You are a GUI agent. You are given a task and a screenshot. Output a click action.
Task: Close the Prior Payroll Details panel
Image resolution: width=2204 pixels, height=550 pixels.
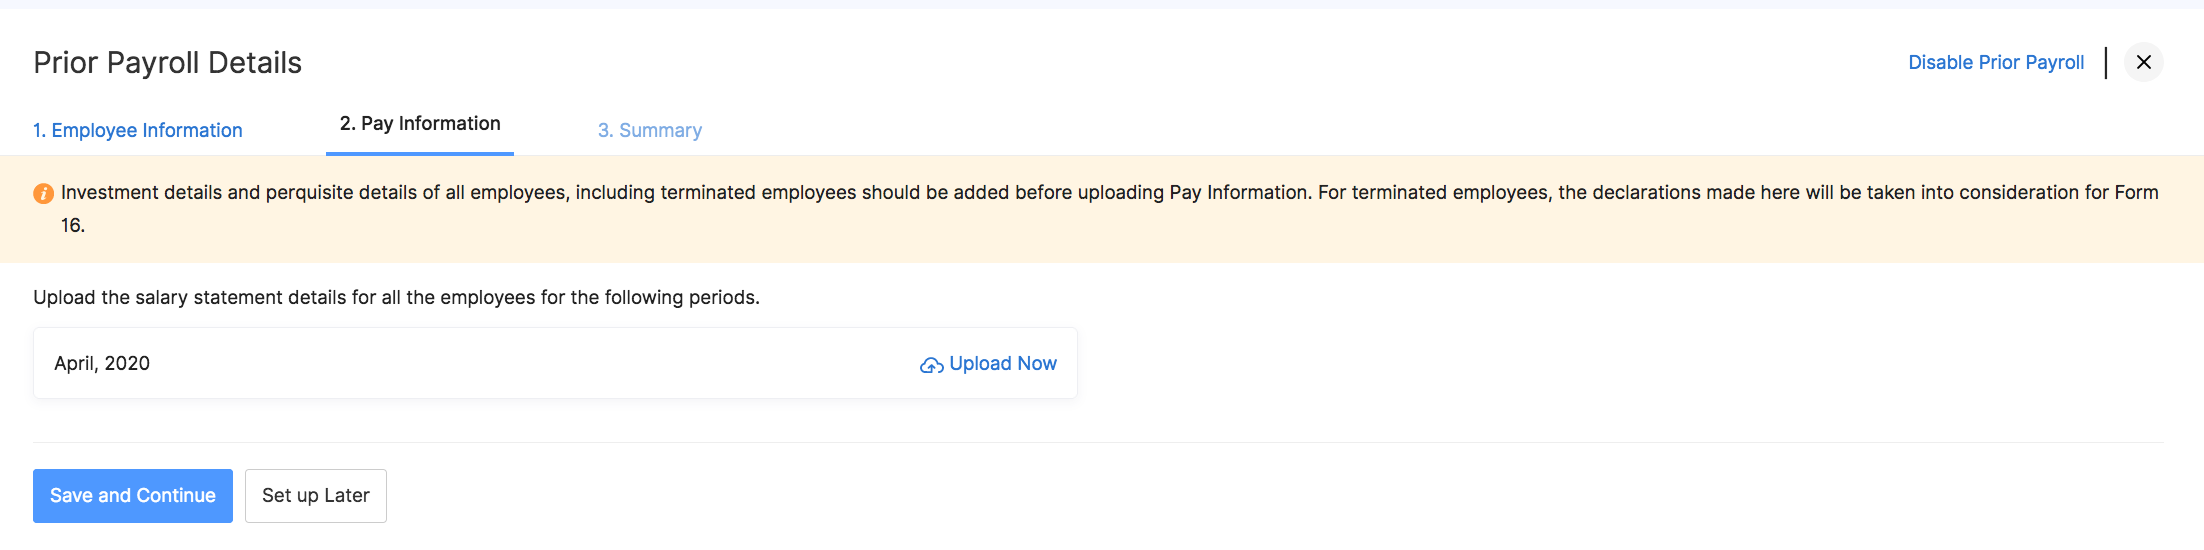[2143, 62]
